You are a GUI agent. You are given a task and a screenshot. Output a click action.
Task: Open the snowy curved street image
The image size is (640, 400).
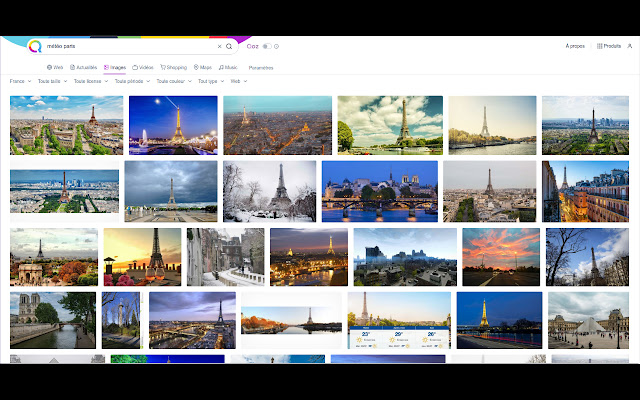click(226, 257)
